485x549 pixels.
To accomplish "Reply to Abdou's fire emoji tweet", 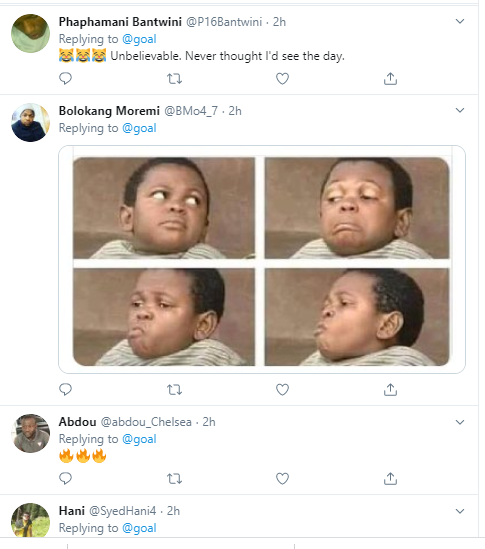I will point(65,478).
